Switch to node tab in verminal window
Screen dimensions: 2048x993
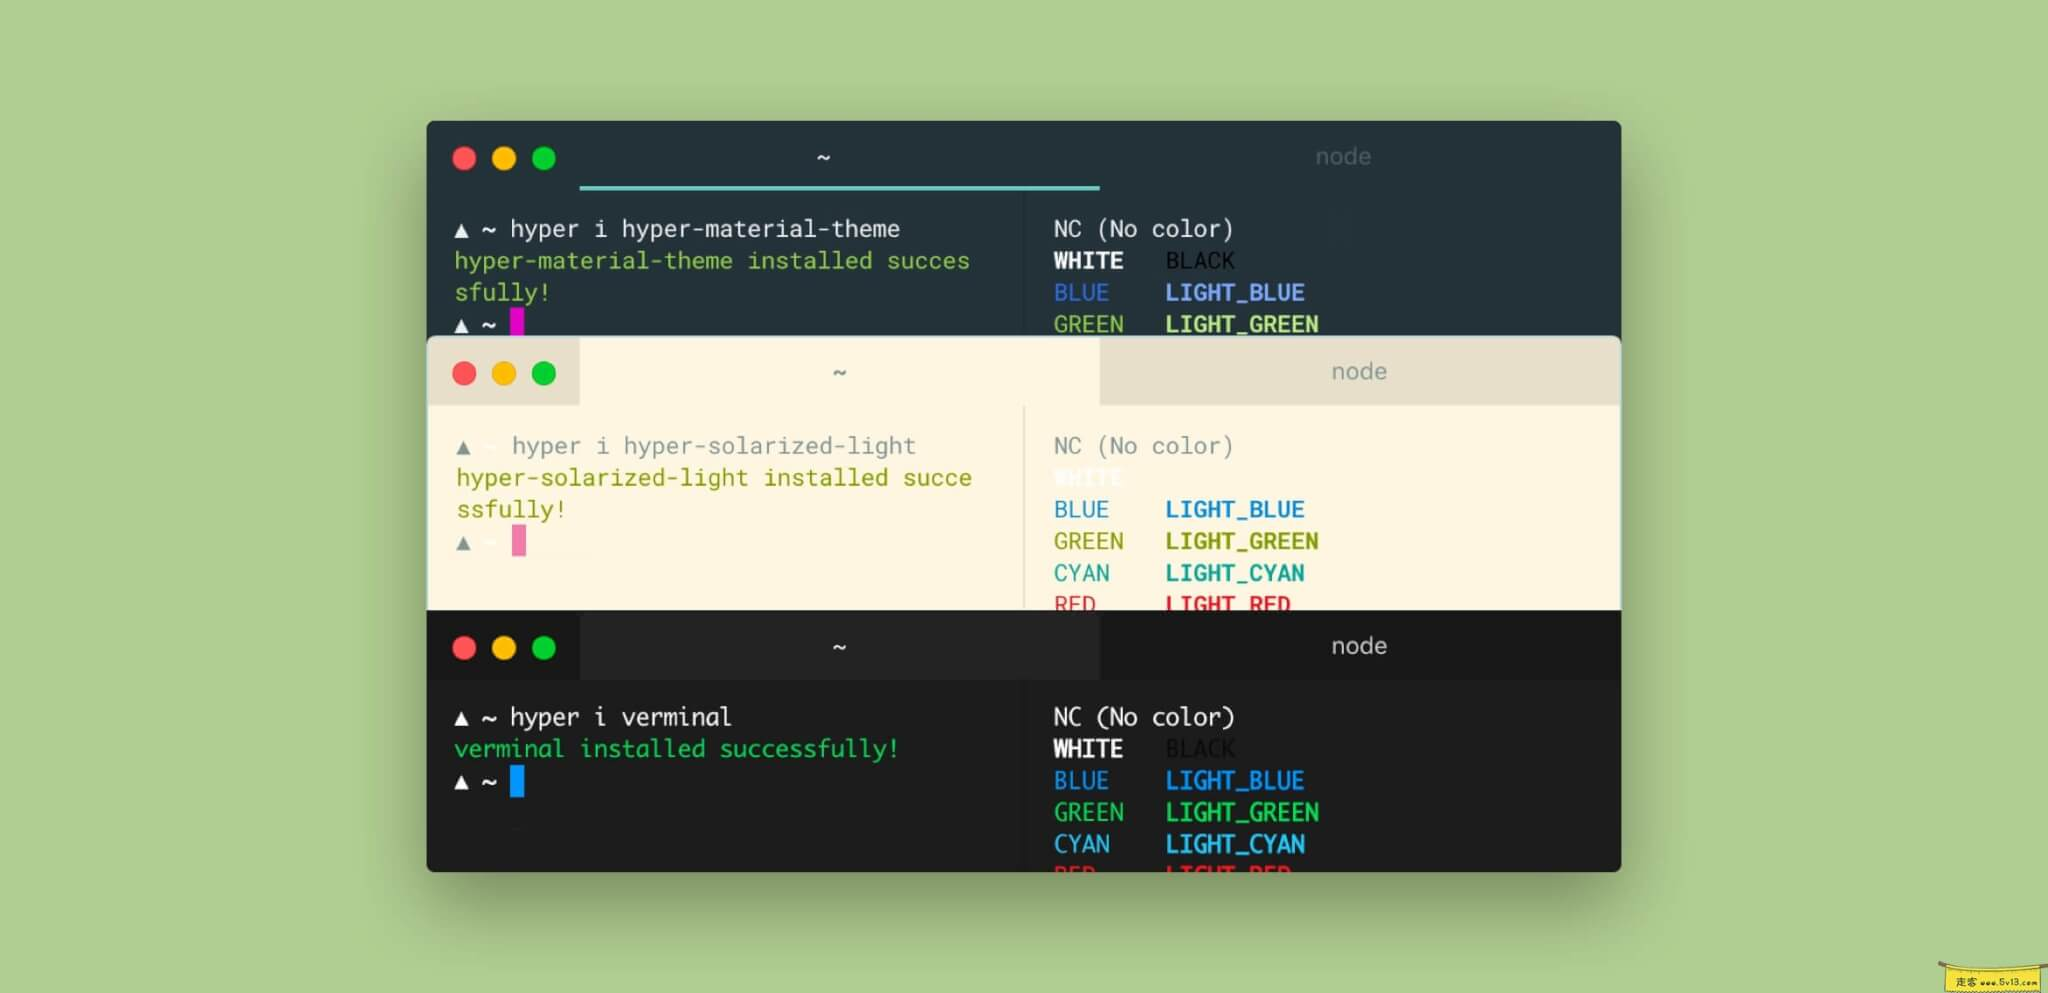1358,646
